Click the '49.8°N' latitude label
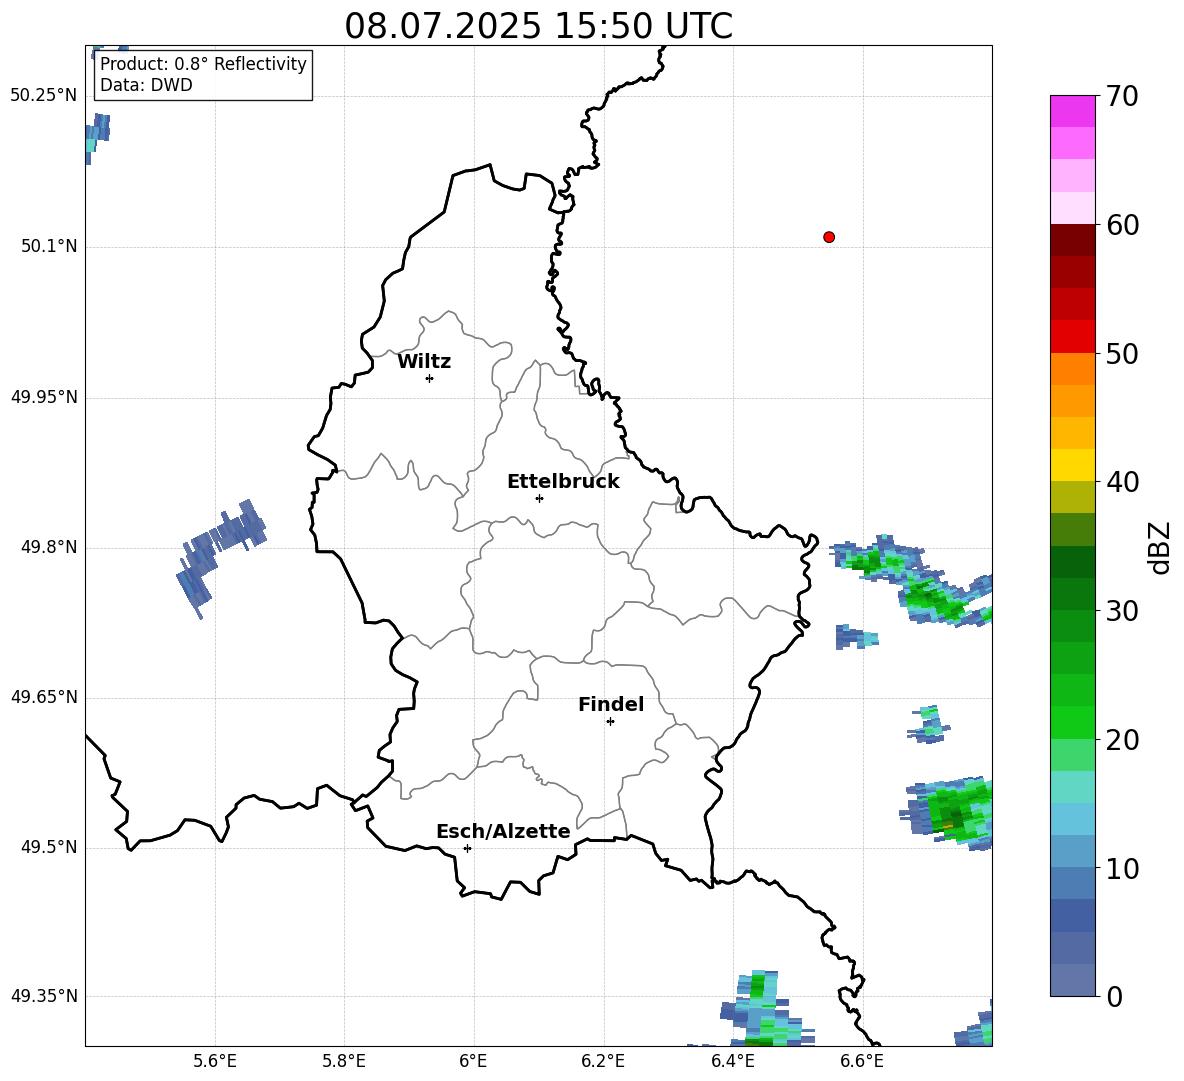 [50, 547]
